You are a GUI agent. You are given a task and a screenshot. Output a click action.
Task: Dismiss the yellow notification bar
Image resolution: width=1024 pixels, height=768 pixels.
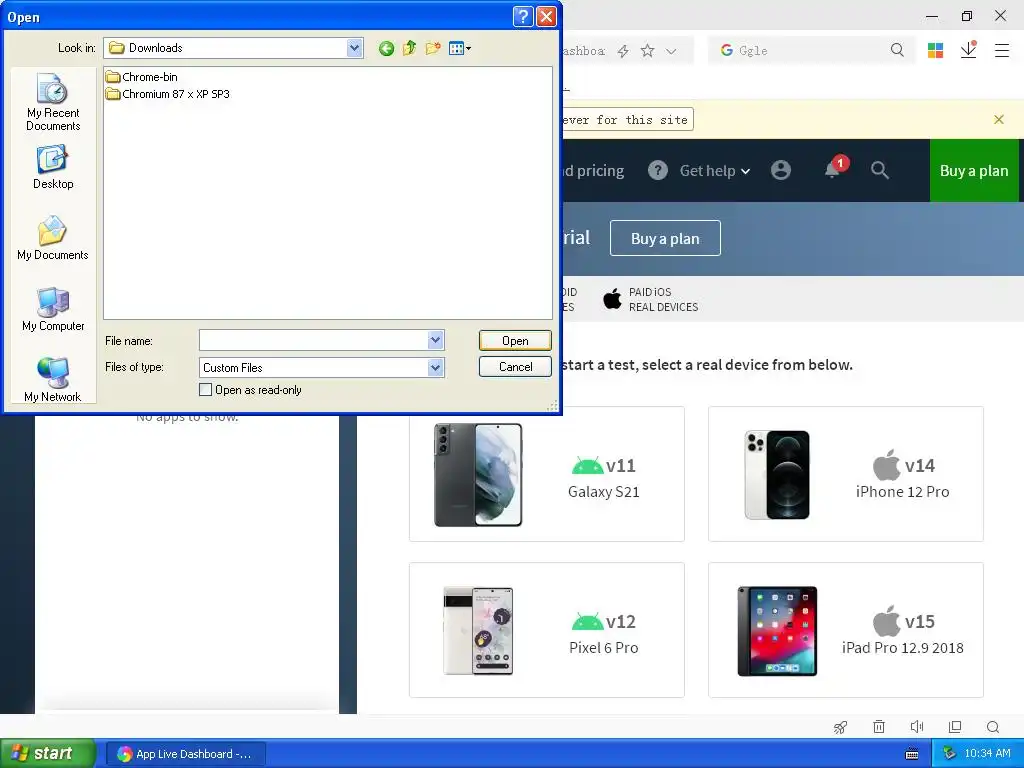pyautogui.click(x=999, y=120)
